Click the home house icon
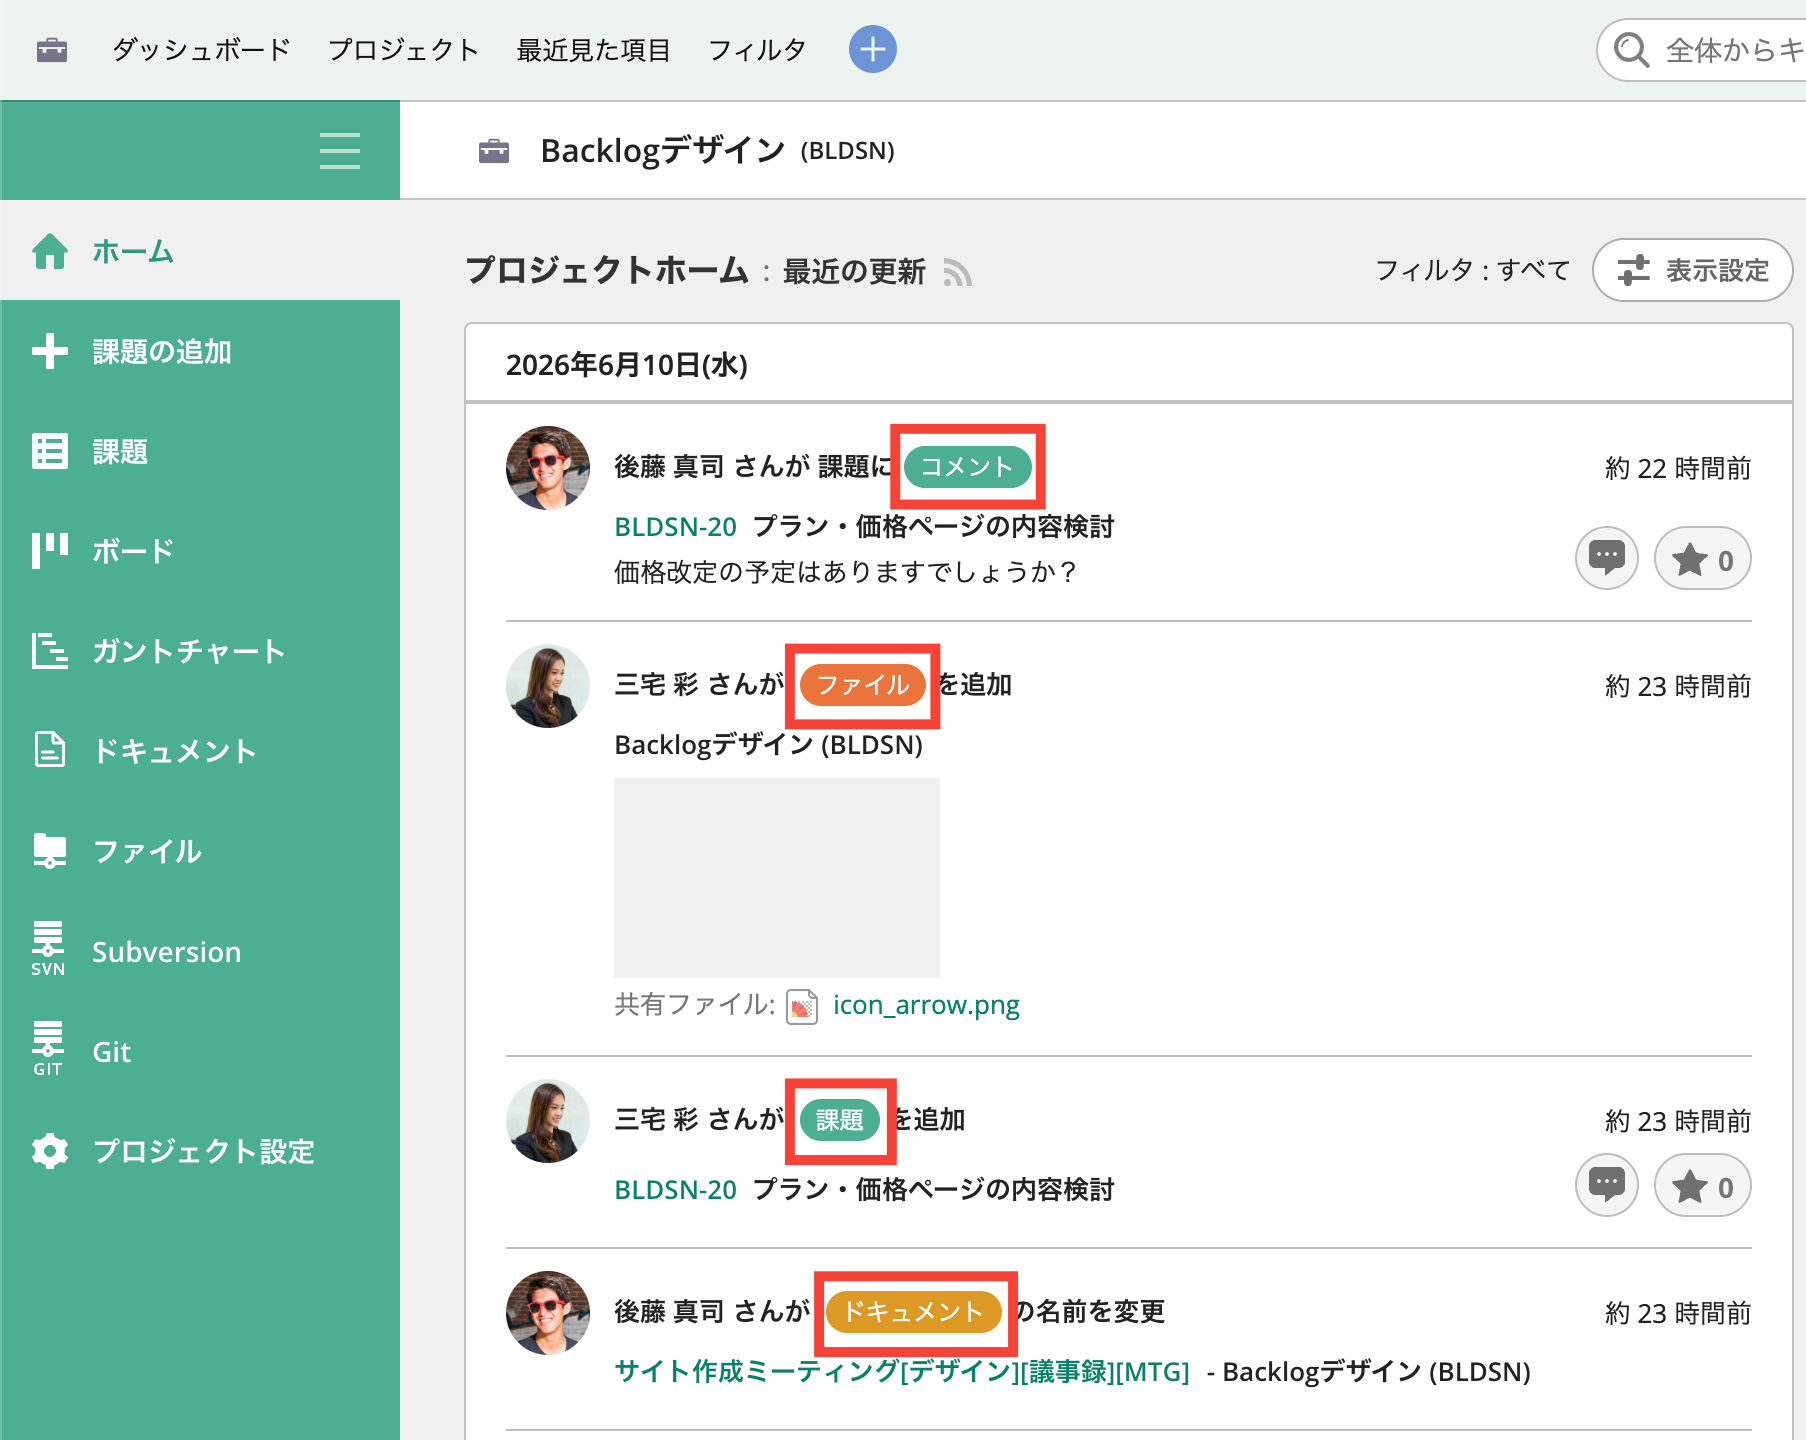Viewport: 1806px width, 1440px height. [x=50, y=251]
